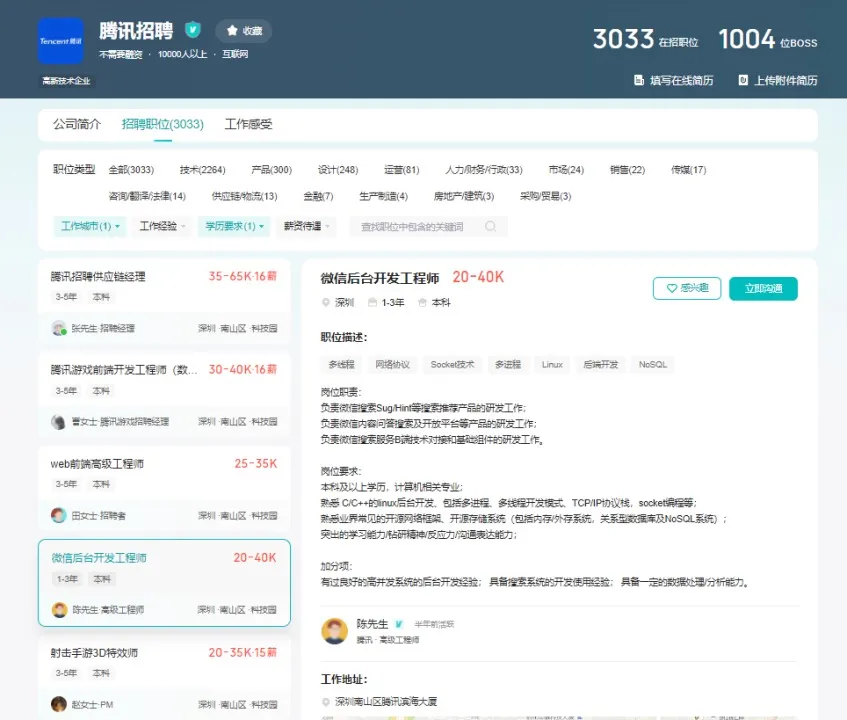This screenshot has height=720, width=847.
Task: Switch to 公司简介 tab
Action: coord(77,124)
